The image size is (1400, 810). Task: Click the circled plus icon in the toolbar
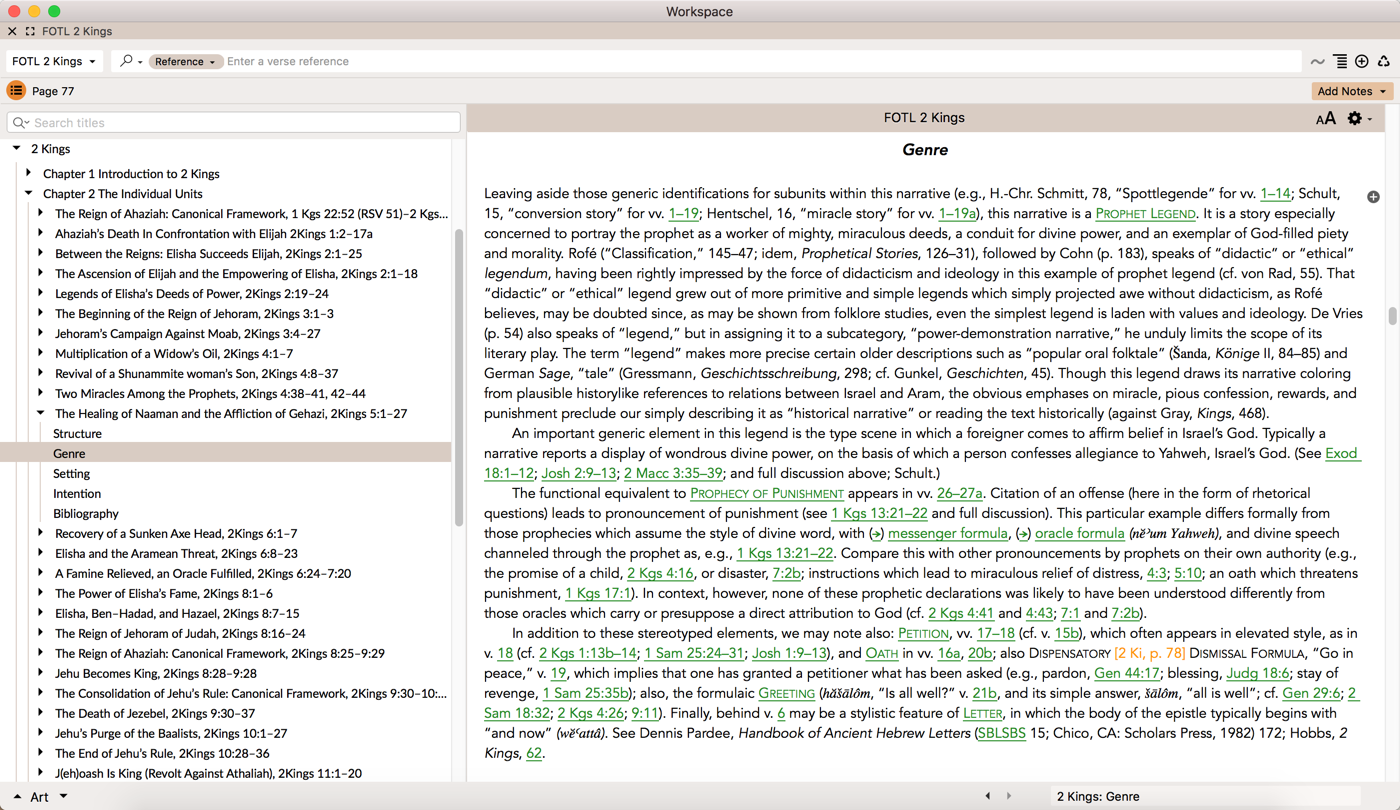[x=1362, y=62]
